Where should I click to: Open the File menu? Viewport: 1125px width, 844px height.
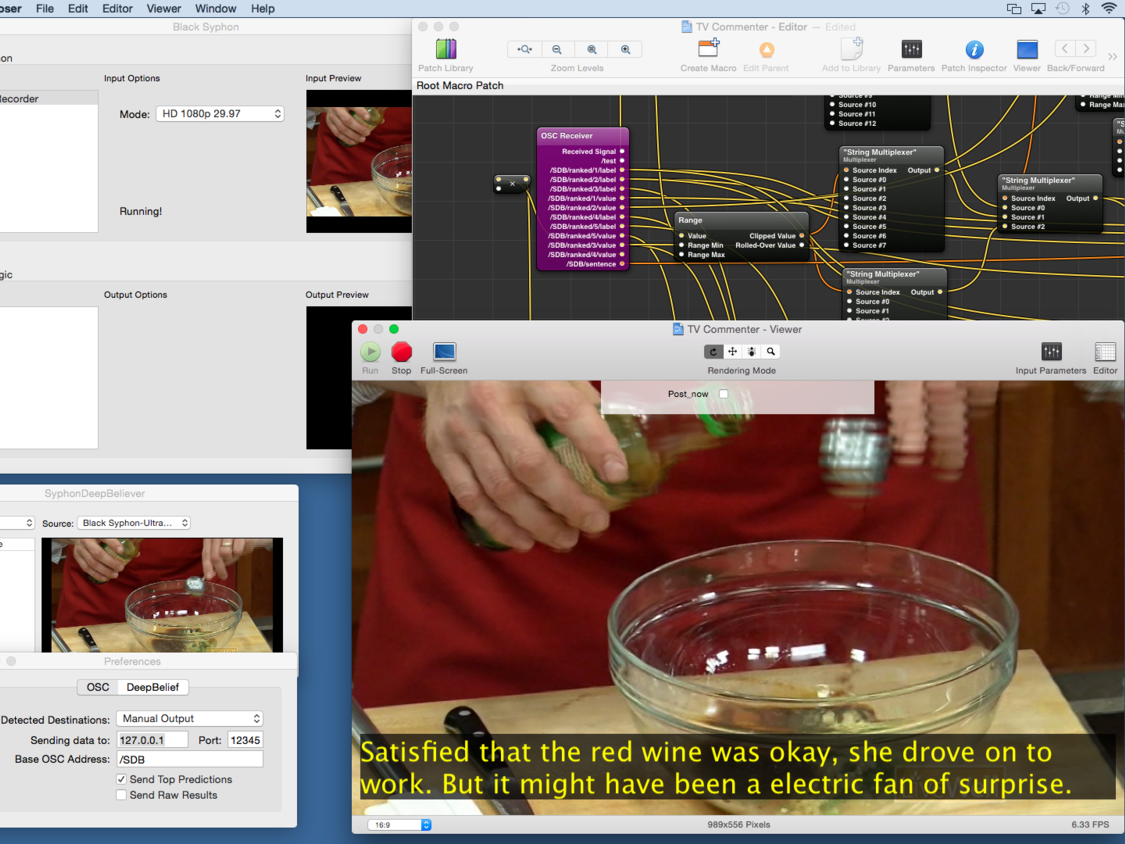44,9
